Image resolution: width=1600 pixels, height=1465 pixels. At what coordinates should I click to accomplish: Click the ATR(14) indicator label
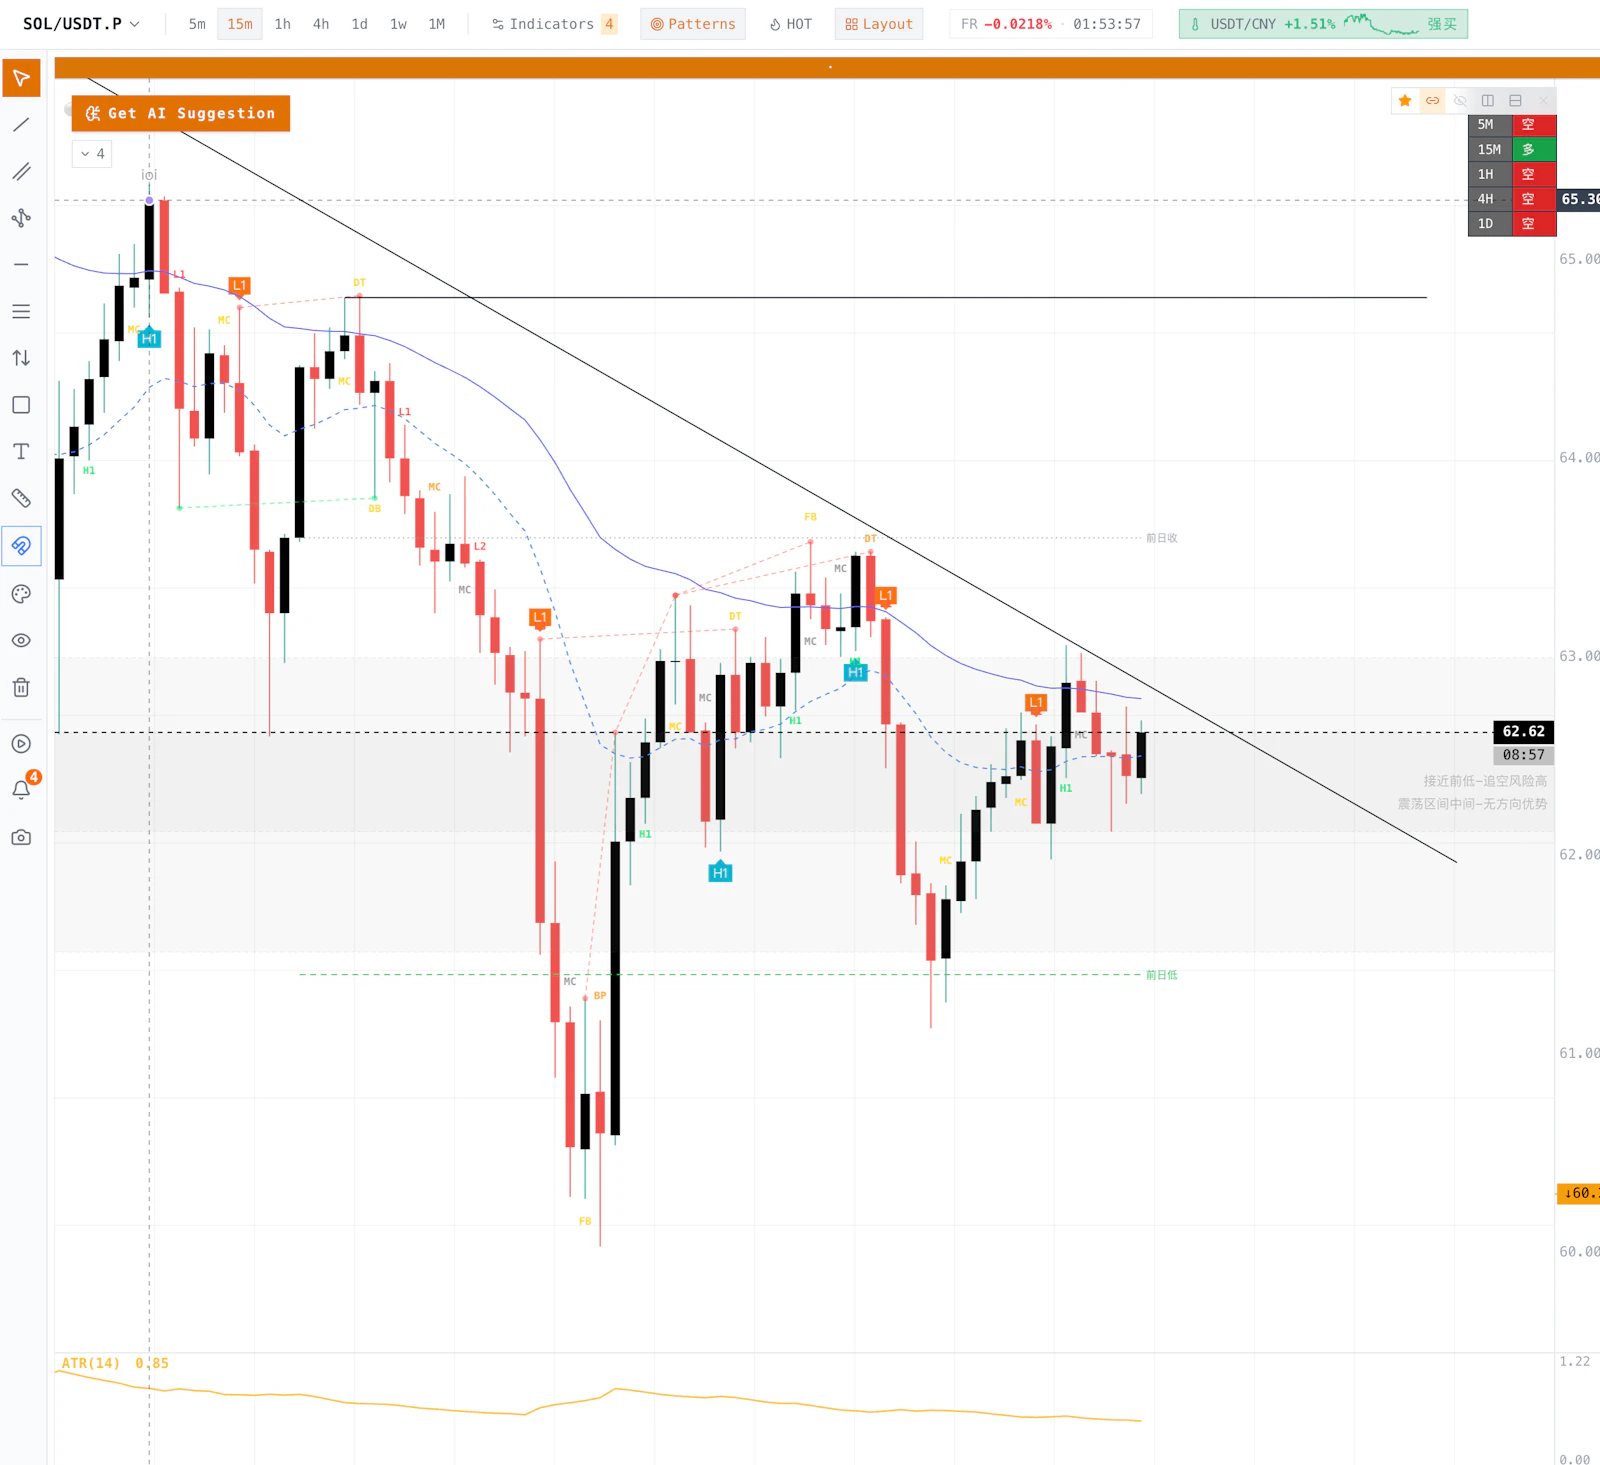pyautogui.click(x=91, y=1363)
